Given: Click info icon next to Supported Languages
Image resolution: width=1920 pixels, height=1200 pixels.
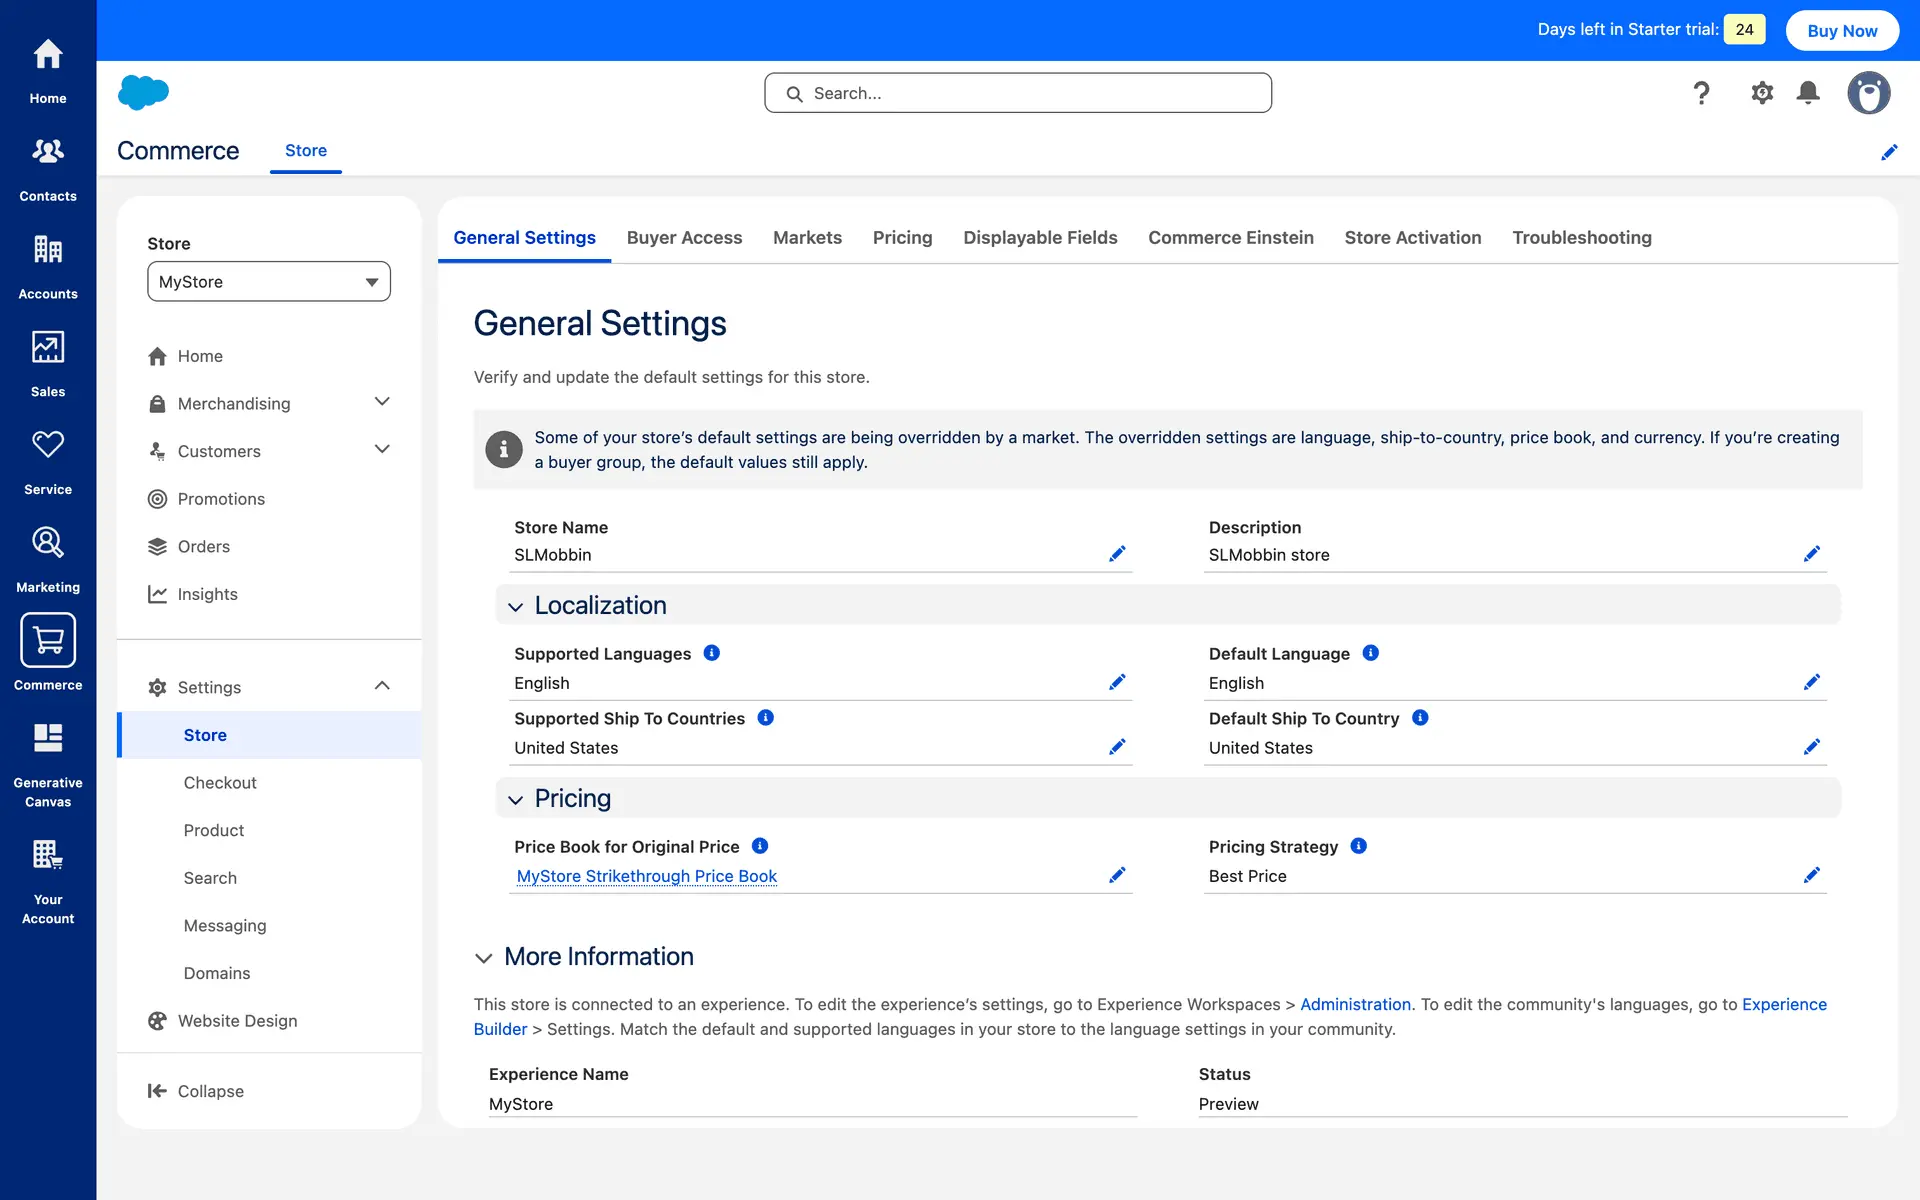Looking at the screenshot, I should click(x=712, y=653).
